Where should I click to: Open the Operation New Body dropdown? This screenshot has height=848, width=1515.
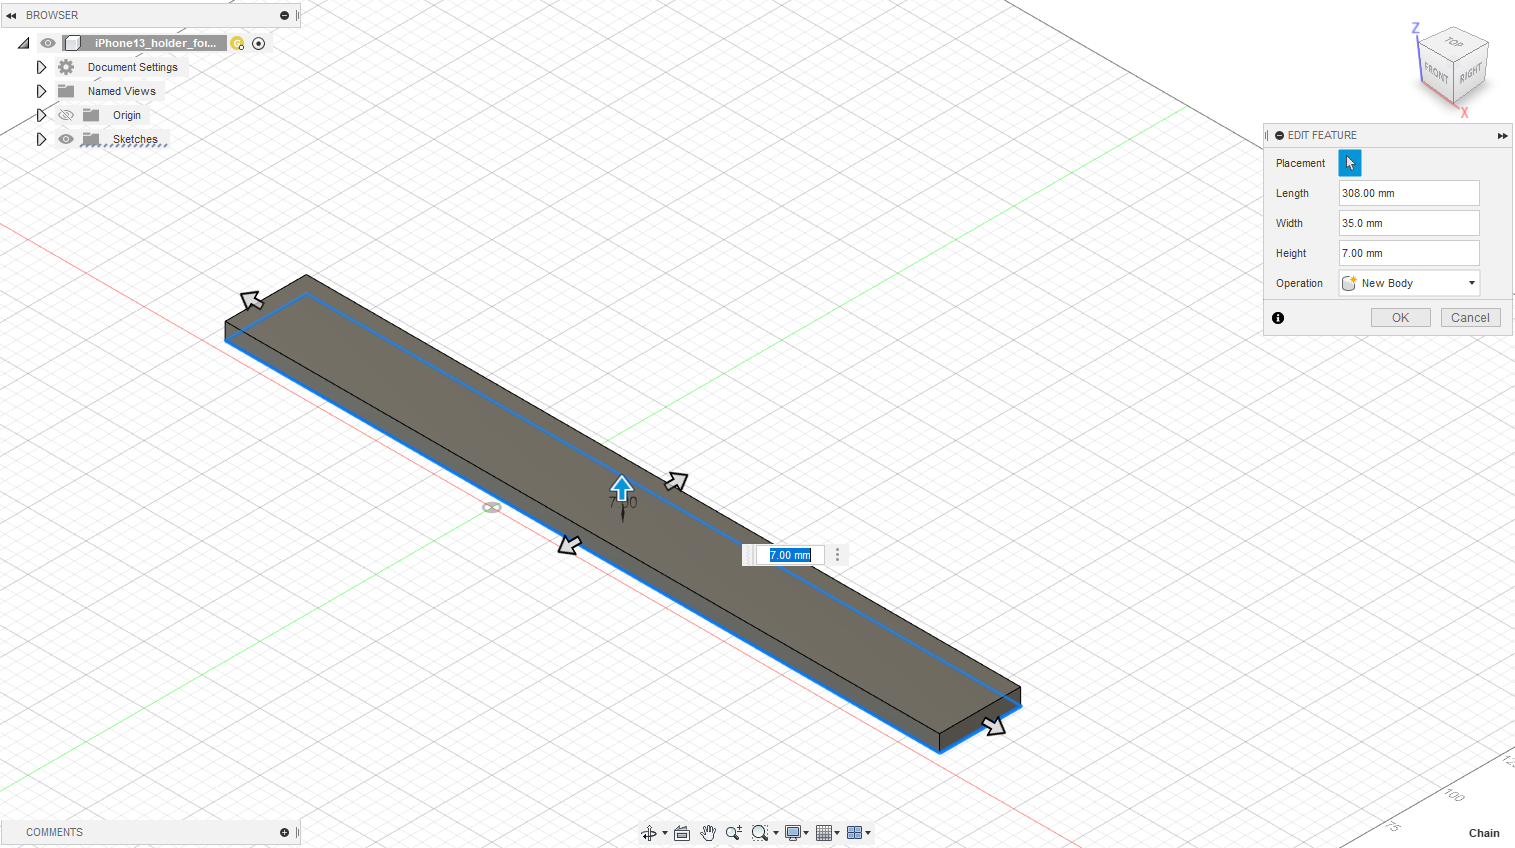click(1409, 283)
